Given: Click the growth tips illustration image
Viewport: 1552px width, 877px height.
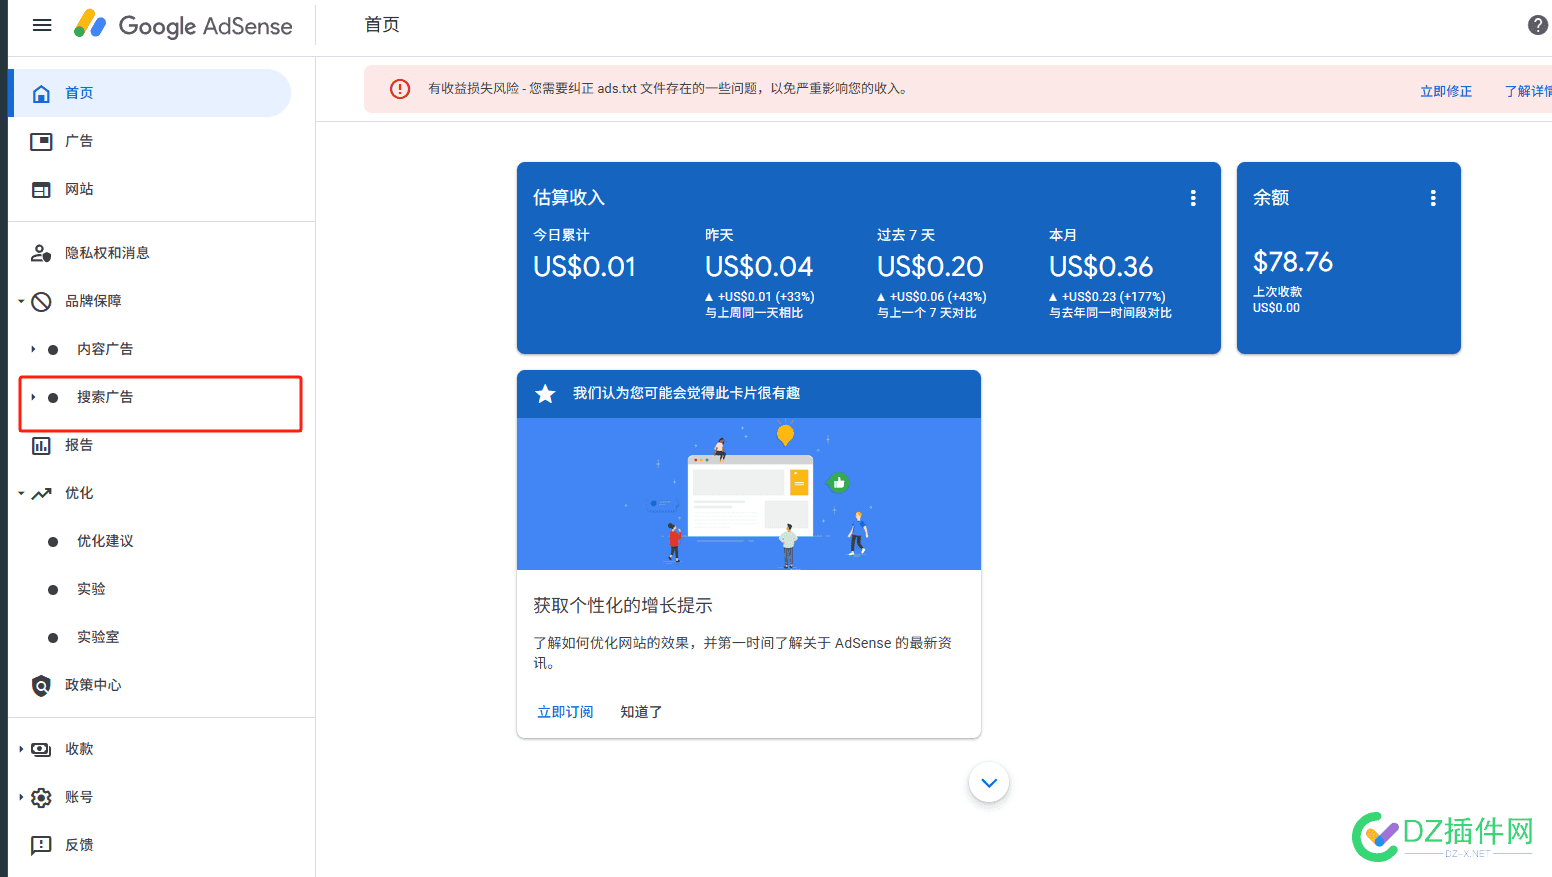Looking at the screenshot, I should (x=749, y=494).
